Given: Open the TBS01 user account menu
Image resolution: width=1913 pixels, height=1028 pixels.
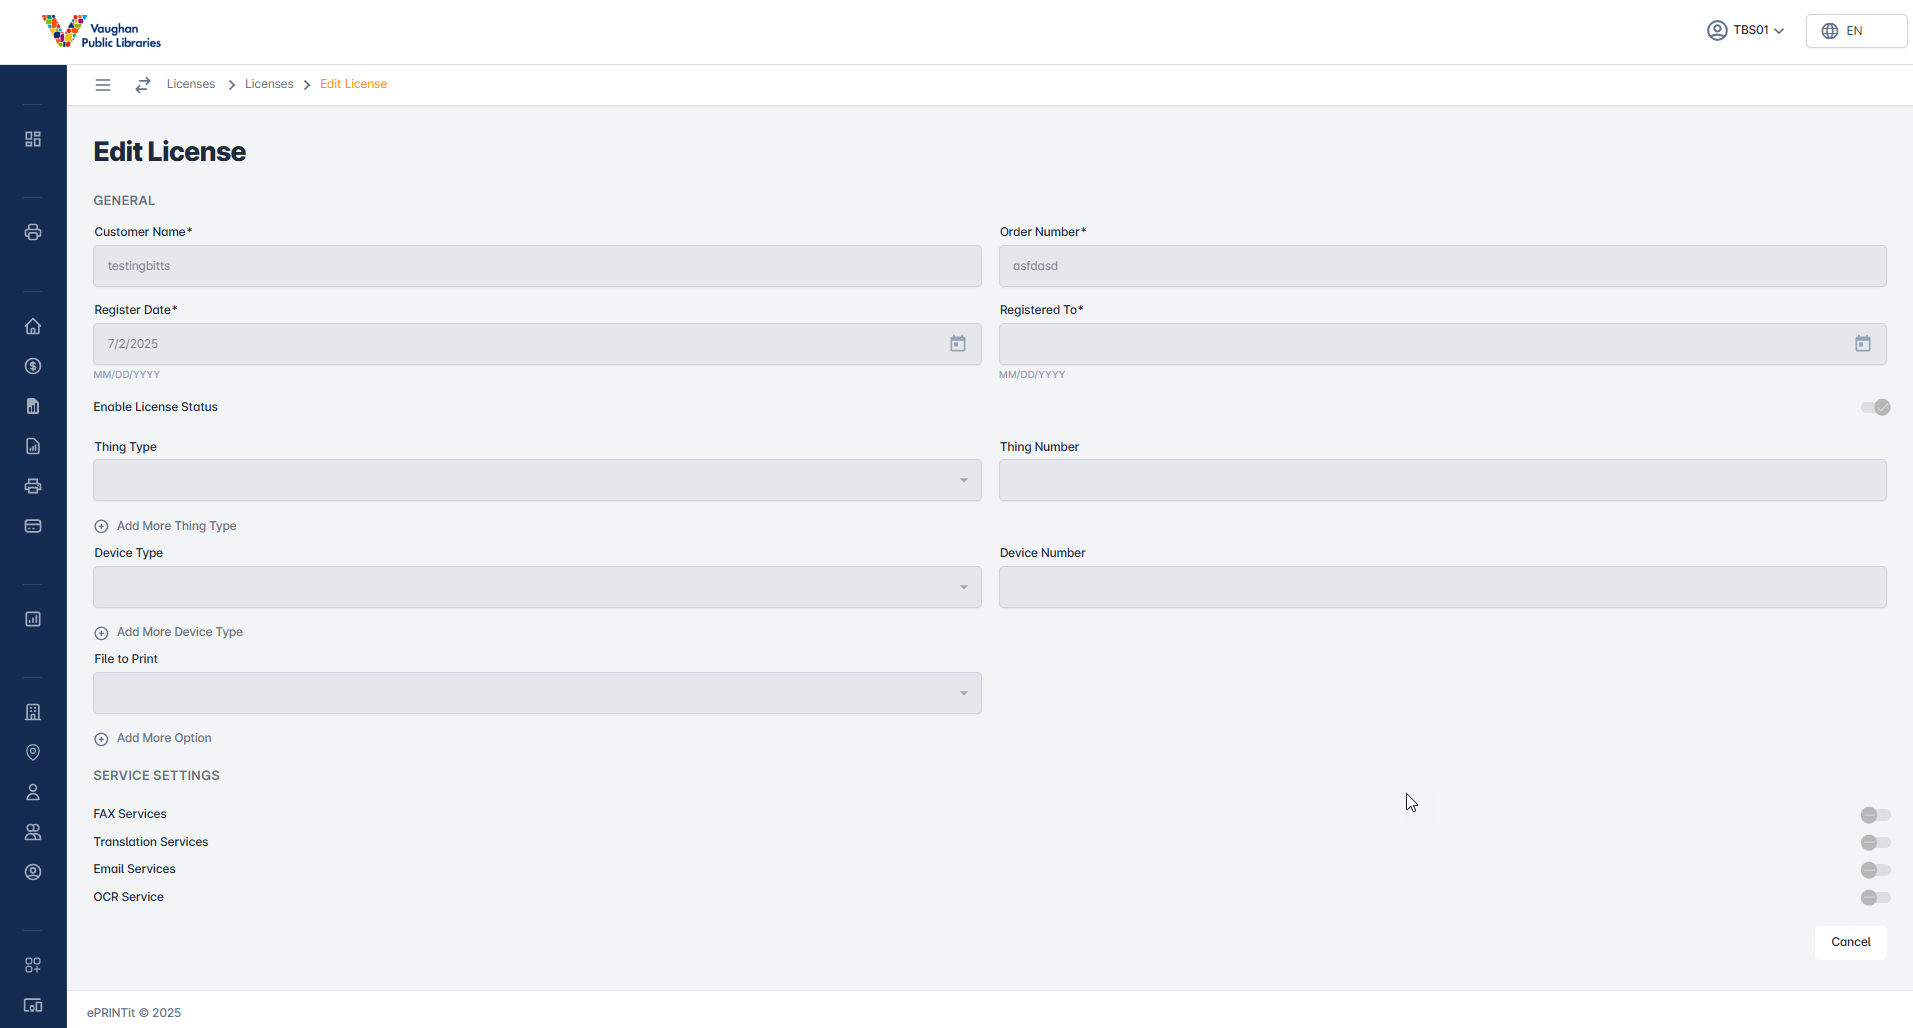Looking at the screenshot, I should pyautogui.click(x=1745, y=31).
